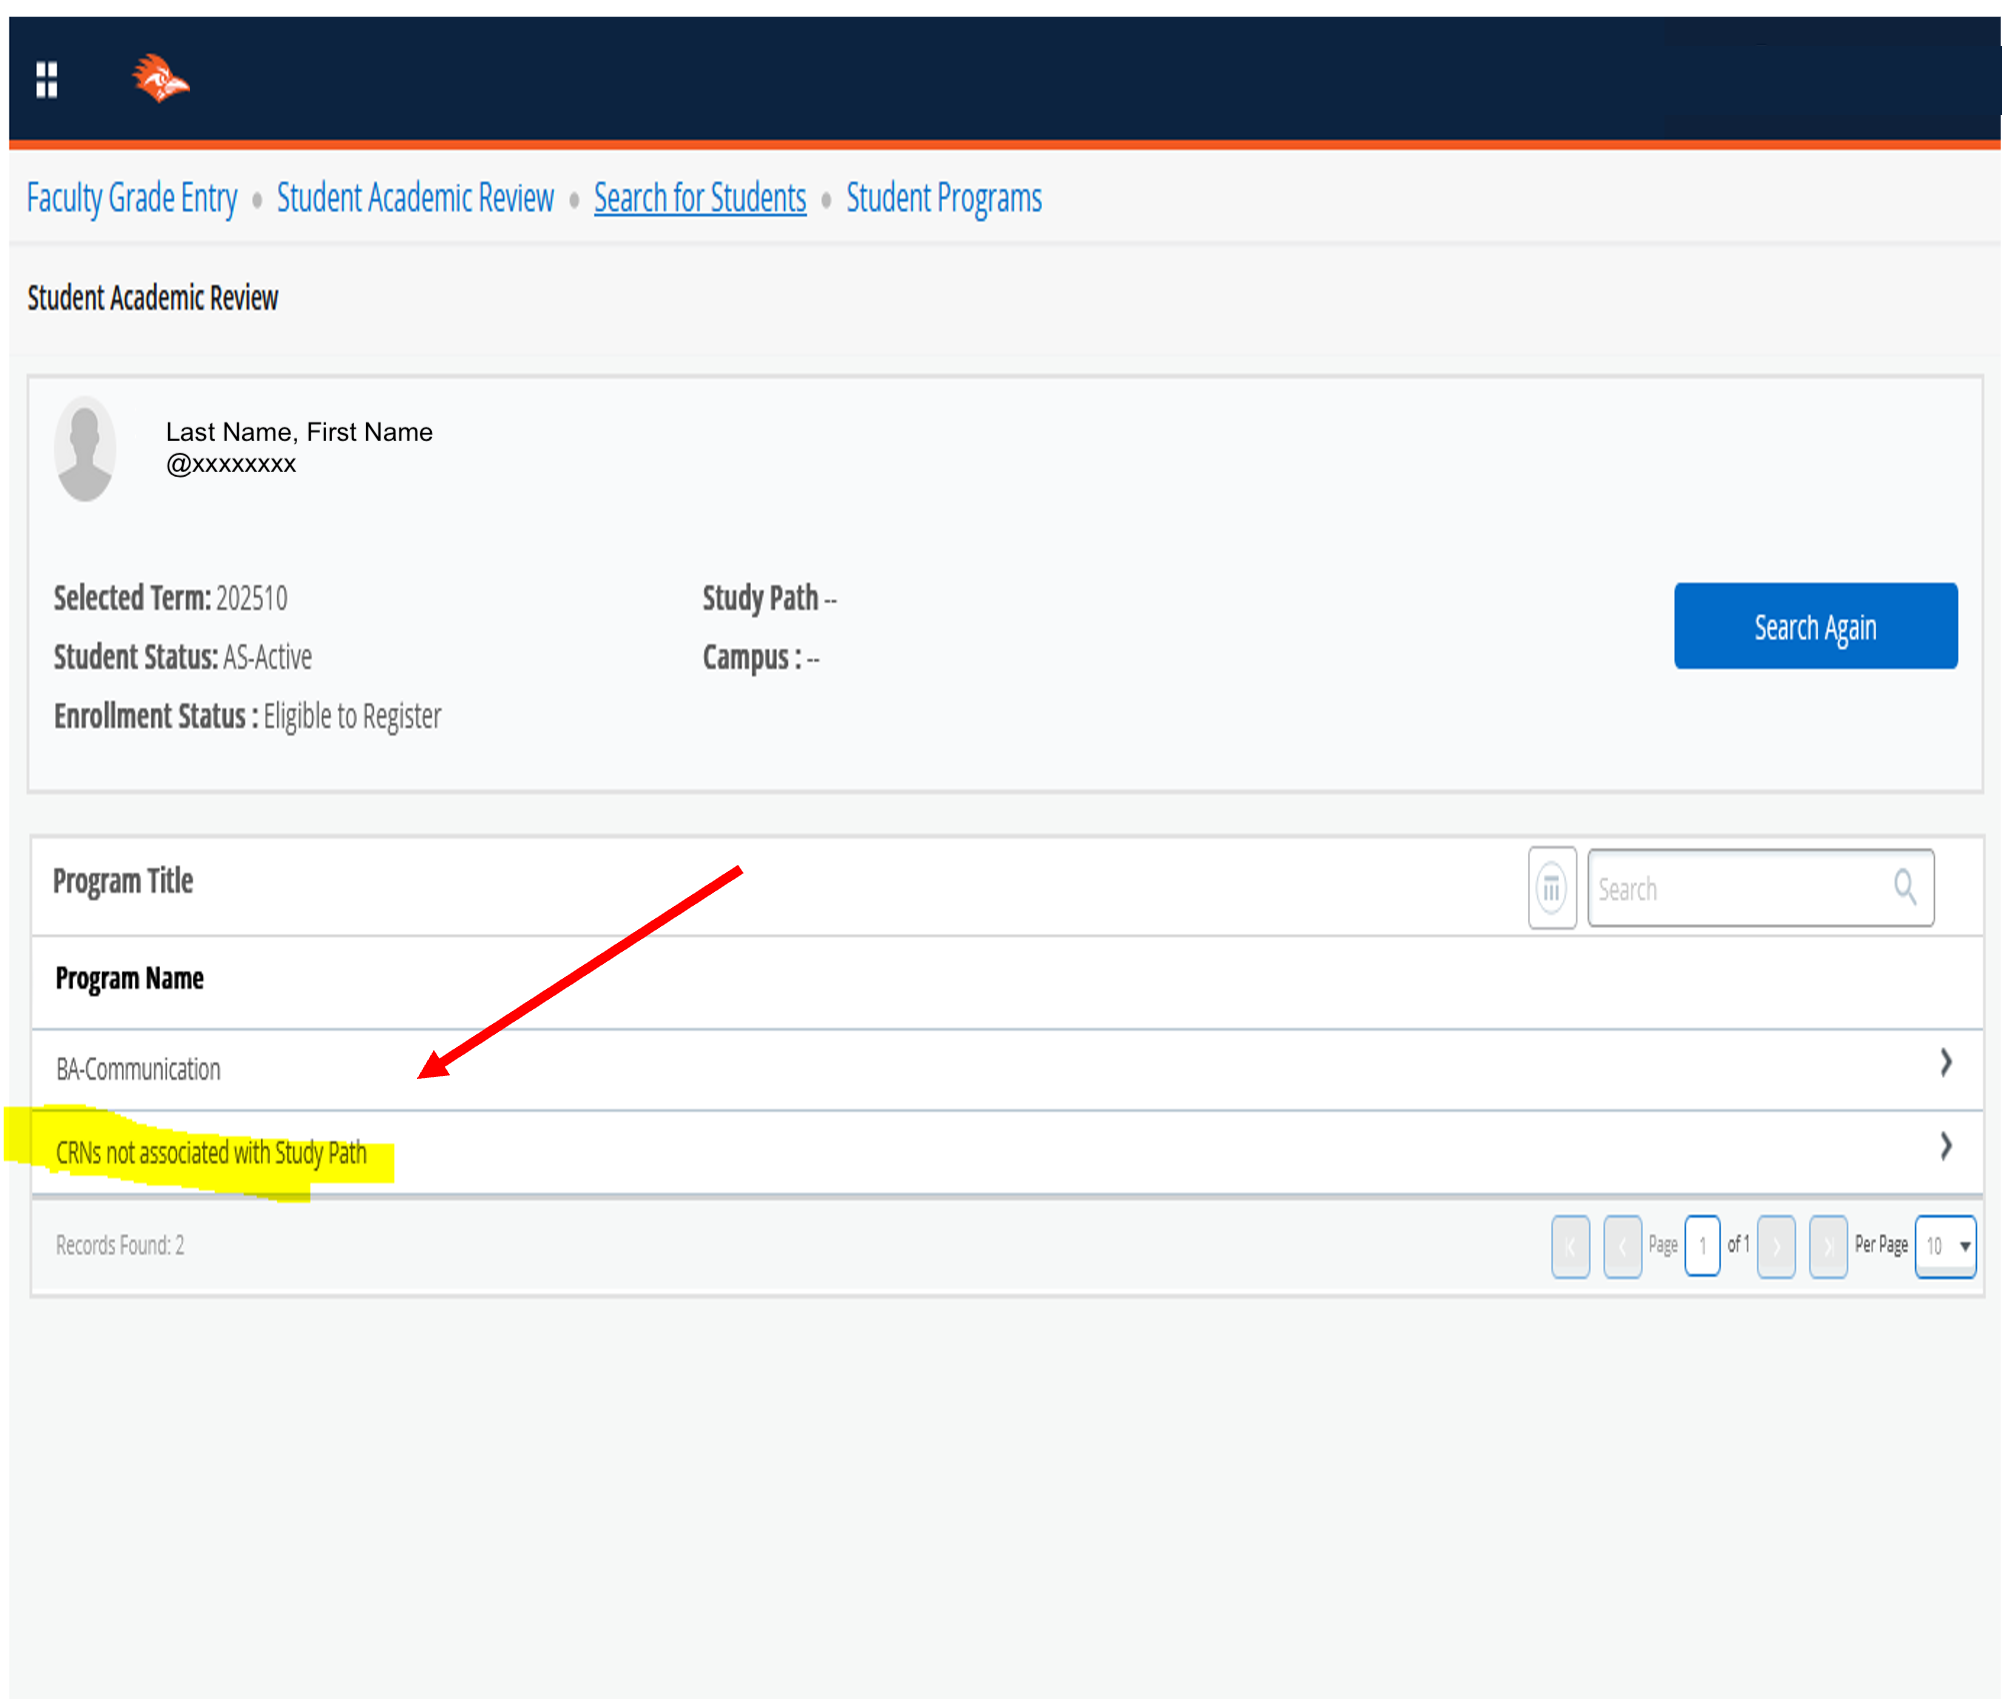
Task: Click the student profile avatar placeholder
Action: [86, 449]
